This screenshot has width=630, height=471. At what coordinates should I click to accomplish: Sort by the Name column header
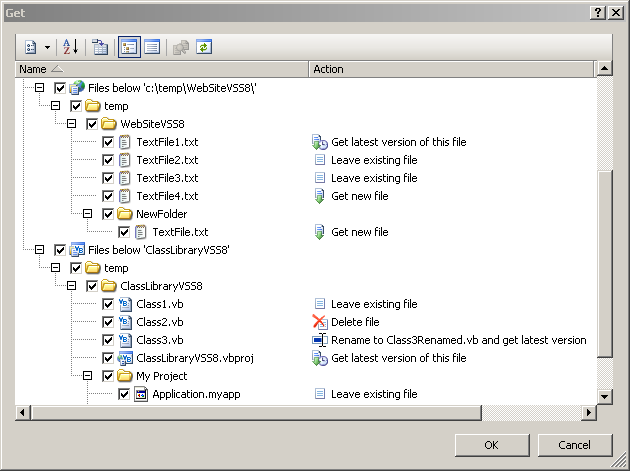click(x=162, y=69)
